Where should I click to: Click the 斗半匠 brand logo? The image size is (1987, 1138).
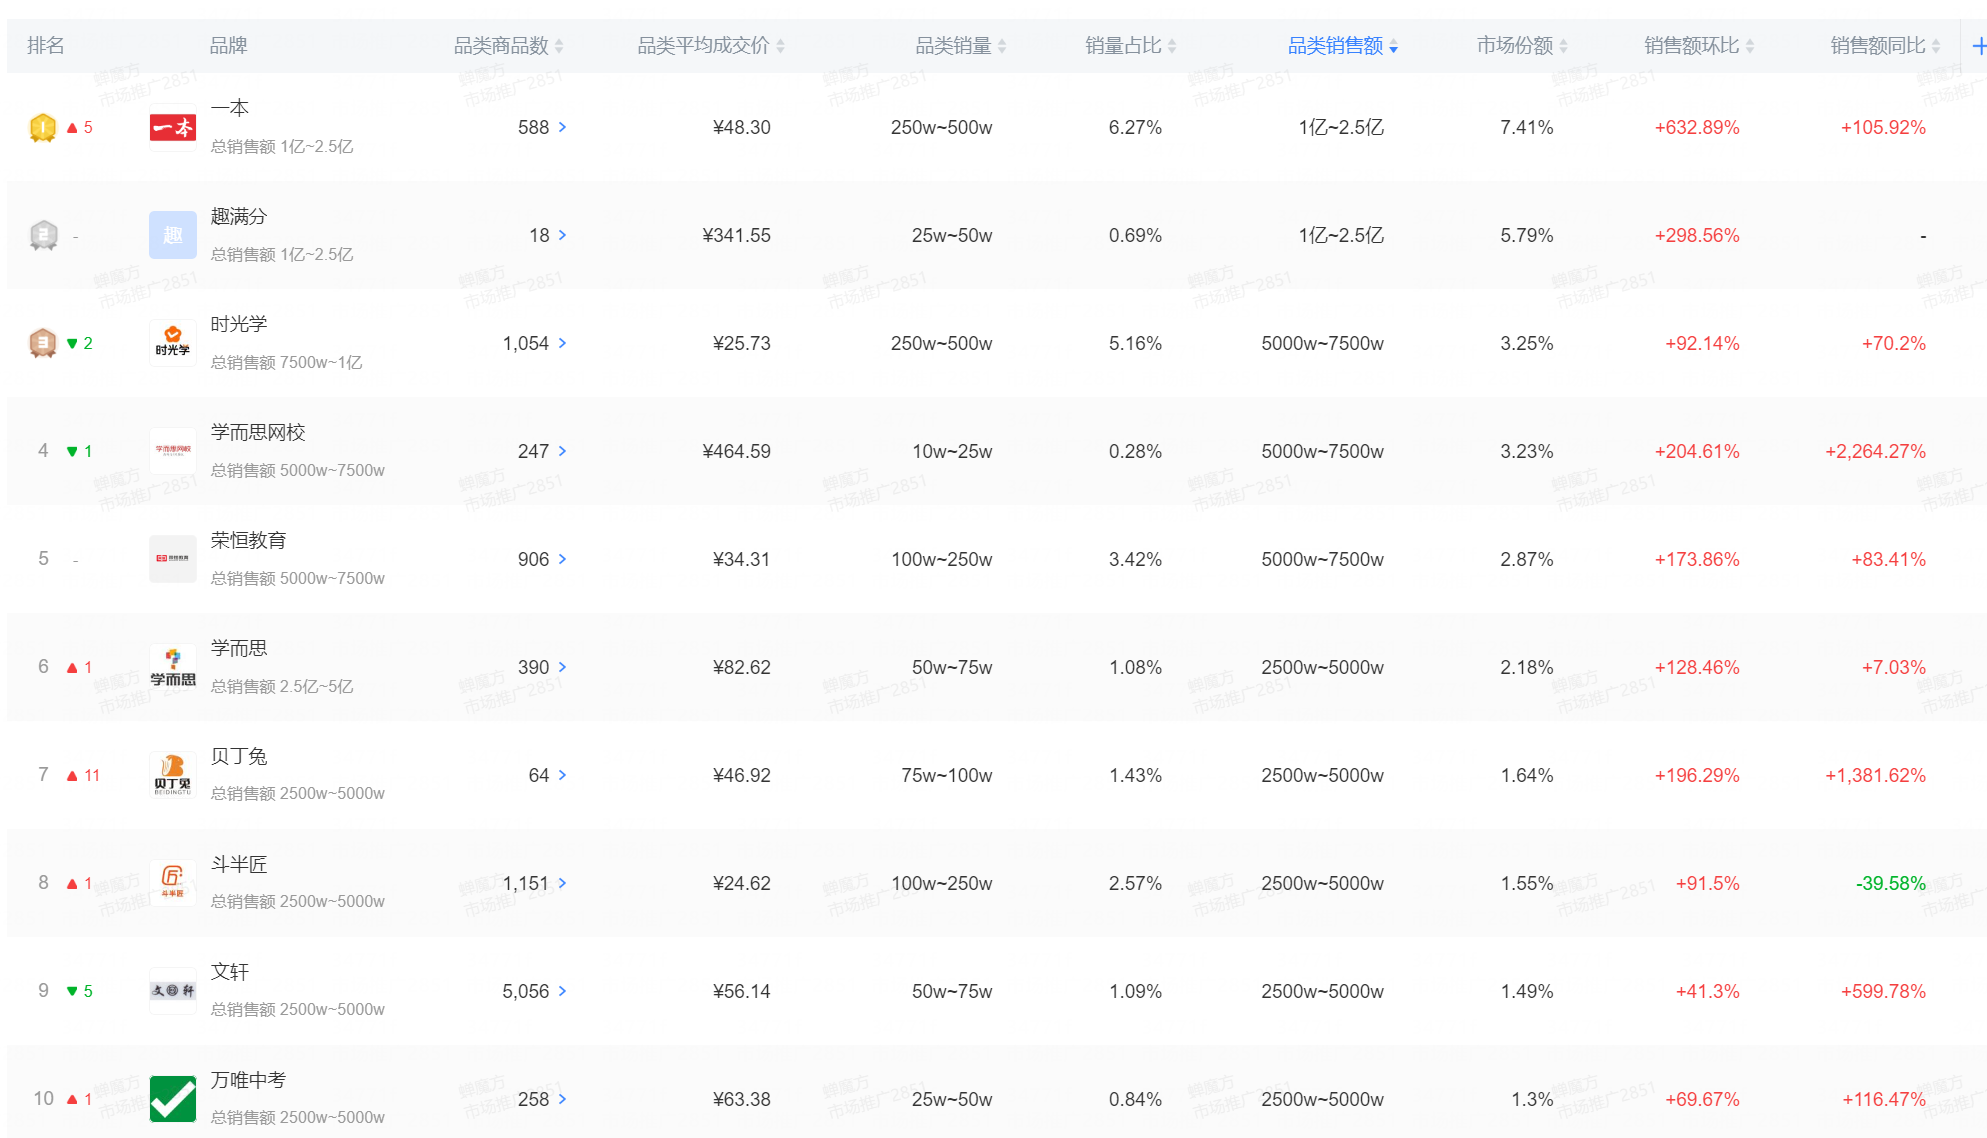[x=172, y=882]
